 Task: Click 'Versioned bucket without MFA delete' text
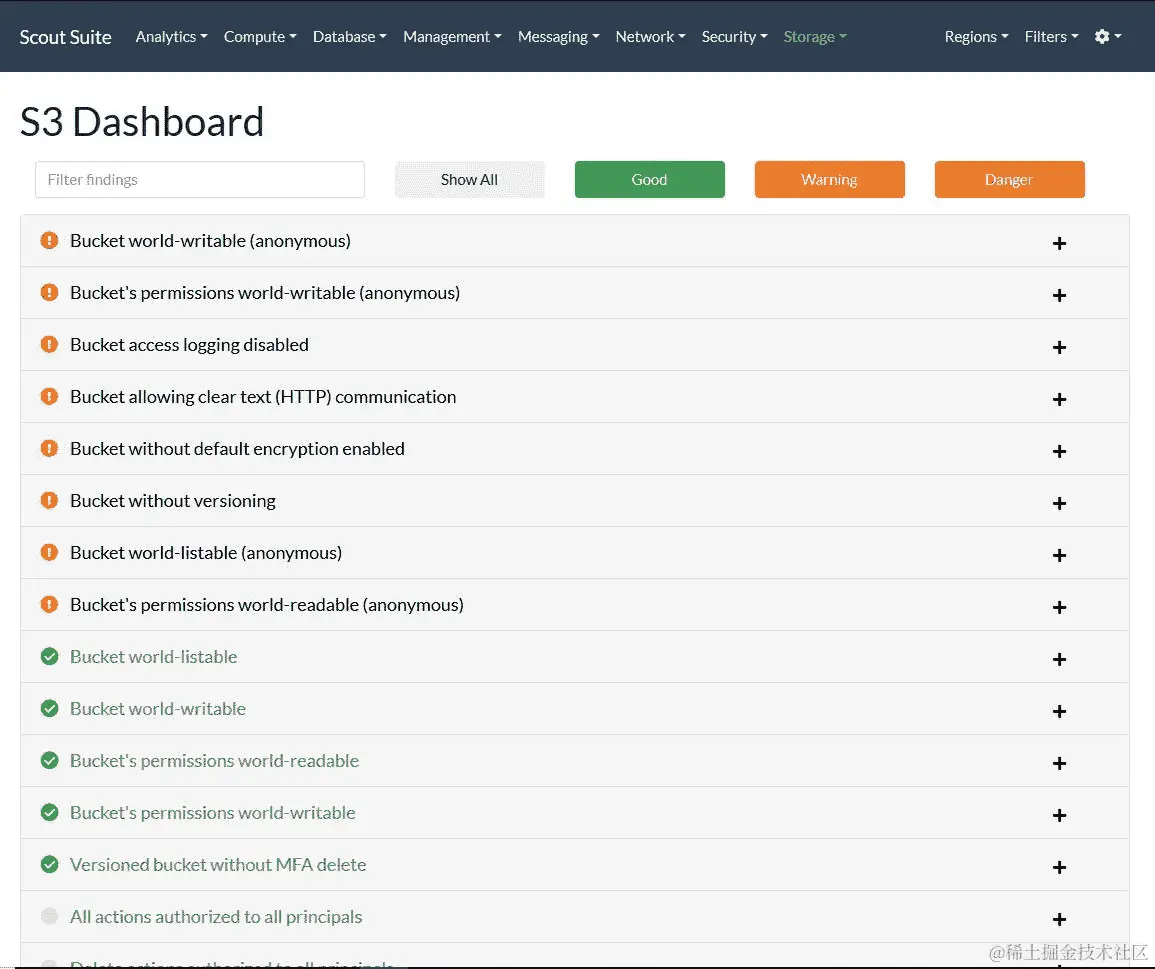click(x=218, y=864)
